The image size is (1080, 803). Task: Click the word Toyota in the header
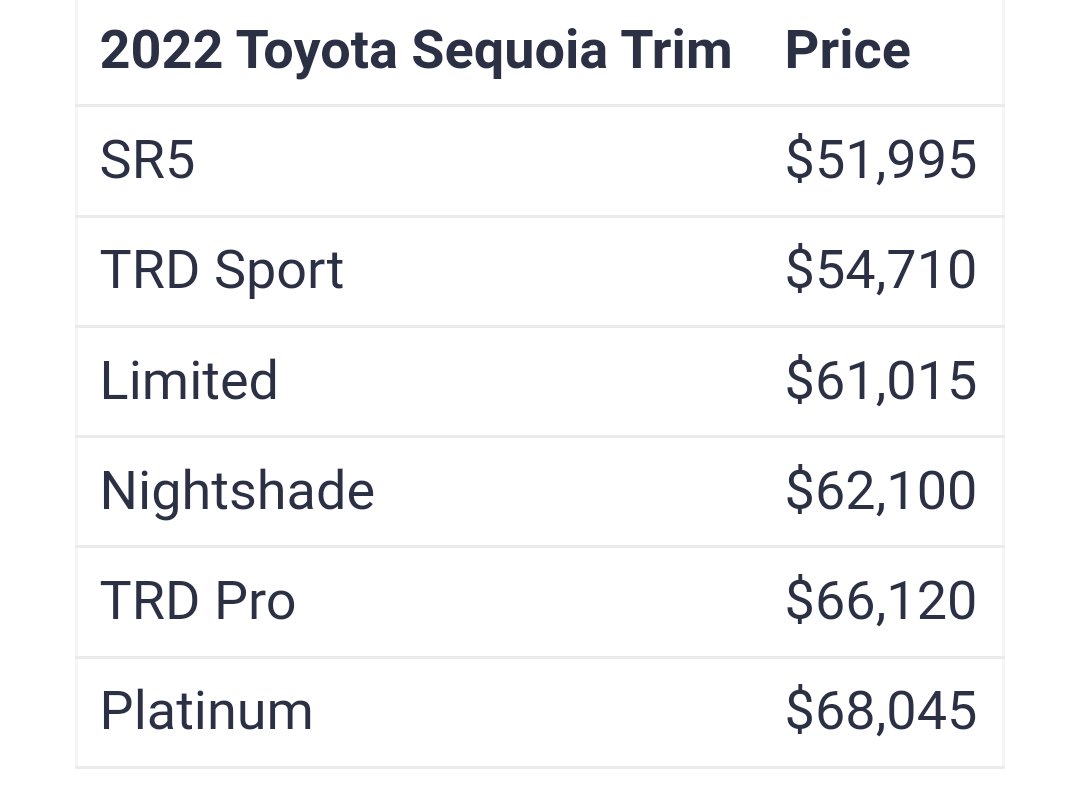(x=317, y=52)
